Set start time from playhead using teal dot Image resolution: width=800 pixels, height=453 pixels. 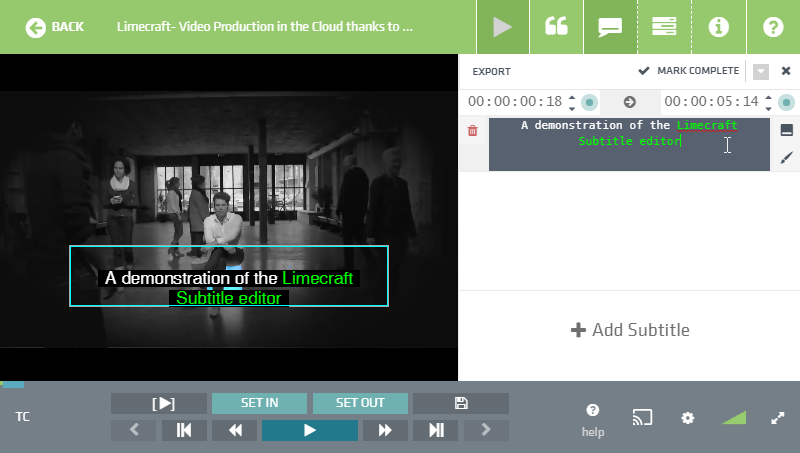[589, 103]
